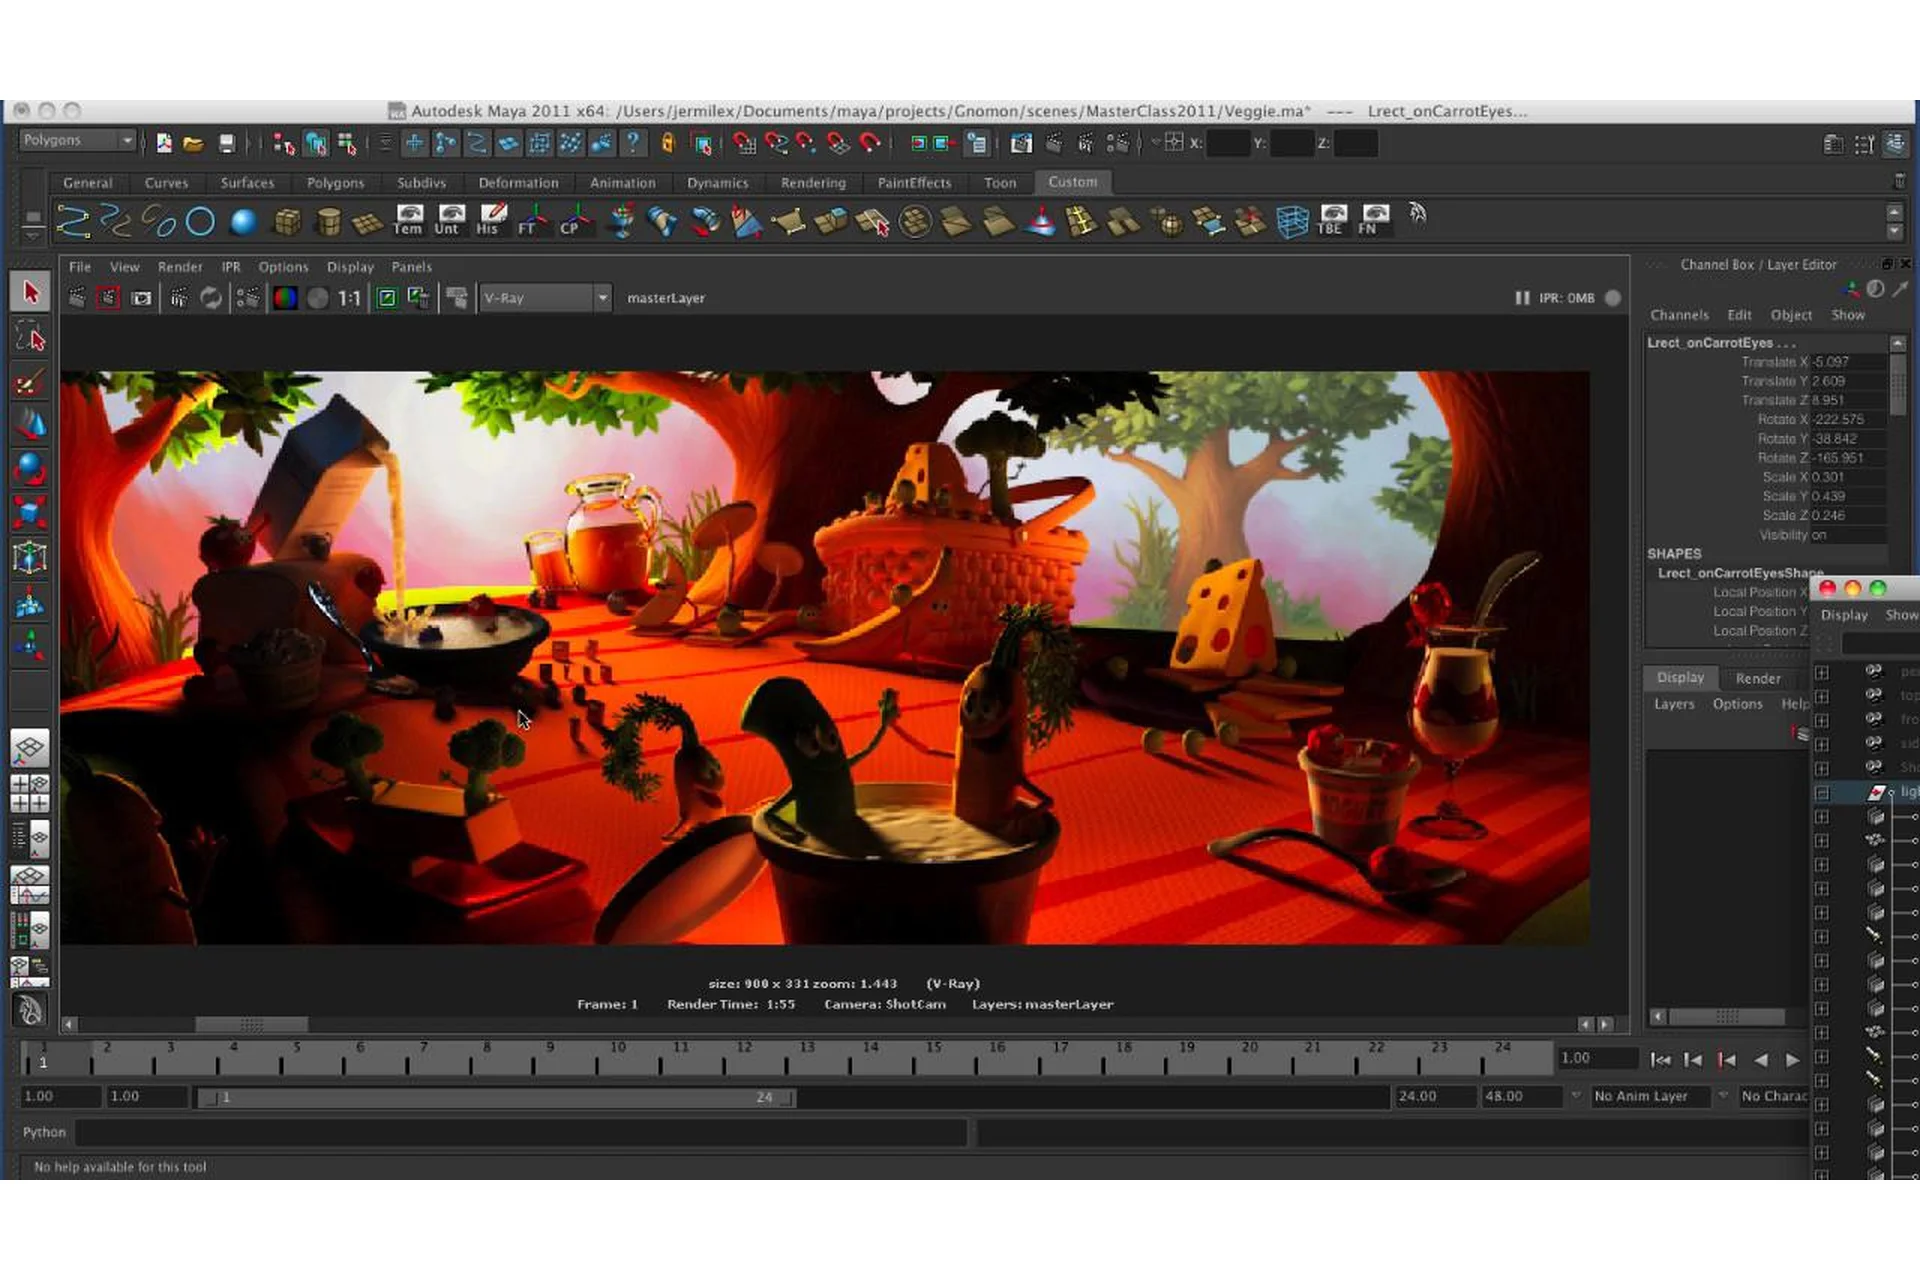Click the 1:1 real size button
Screen dimensions: 1920x1280
[x=349, y=298]
